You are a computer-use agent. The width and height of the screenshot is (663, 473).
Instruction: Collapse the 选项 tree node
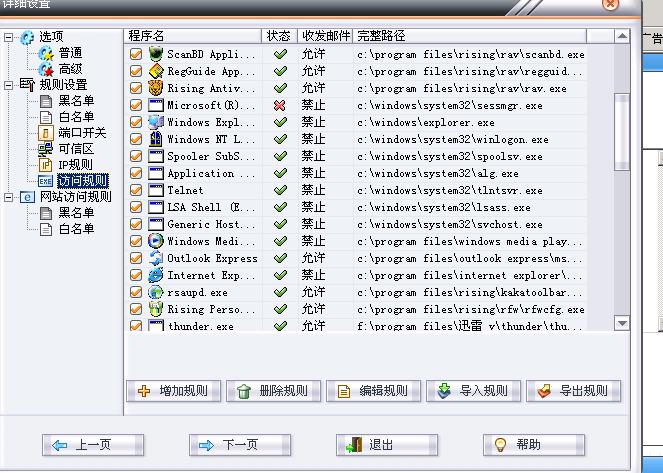click(8, 38)
